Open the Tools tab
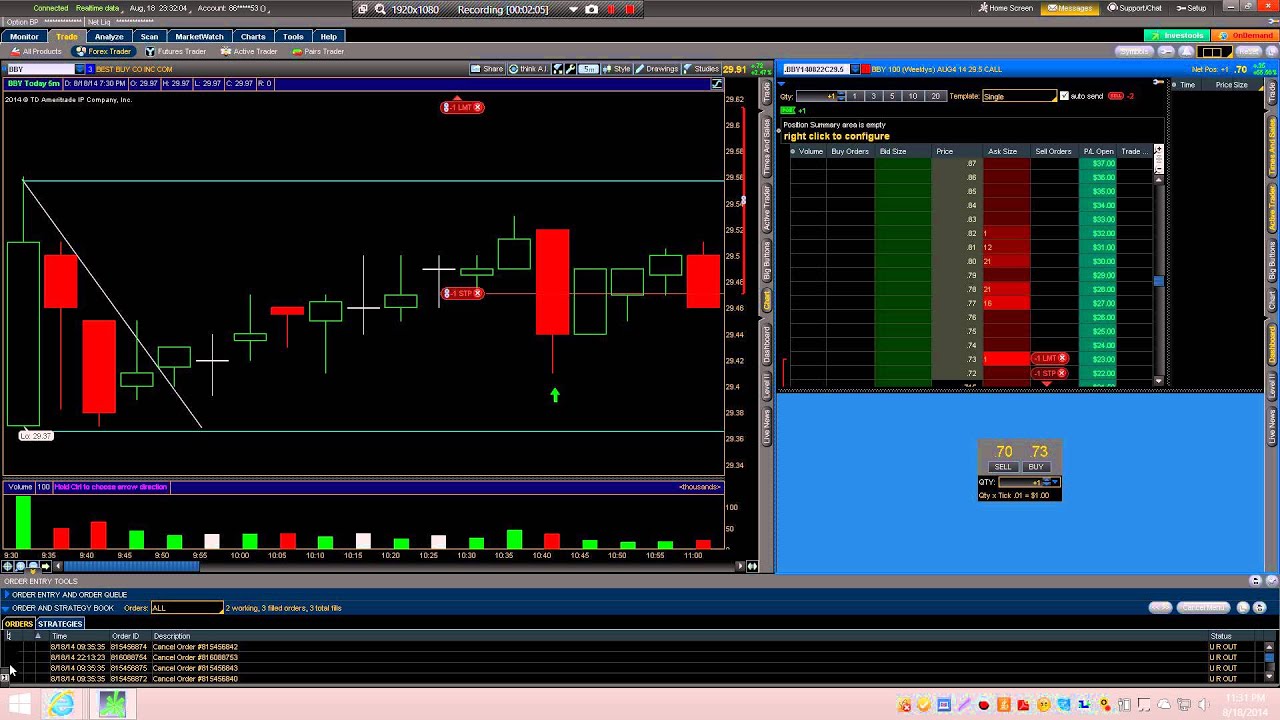Screen dimensions: 1280x720 (x=293, y=36)
